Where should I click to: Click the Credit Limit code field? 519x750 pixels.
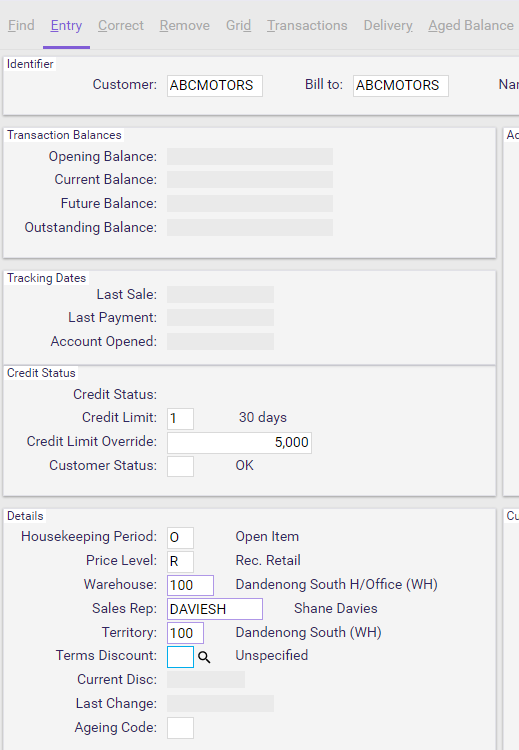[180, 419]
